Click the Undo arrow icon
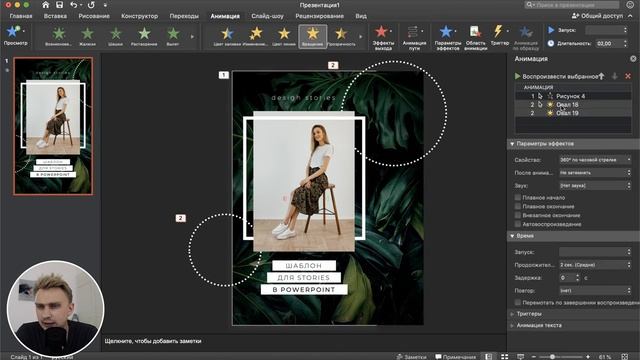This screenshot has height=360, width=640. (x=73, y=5)
